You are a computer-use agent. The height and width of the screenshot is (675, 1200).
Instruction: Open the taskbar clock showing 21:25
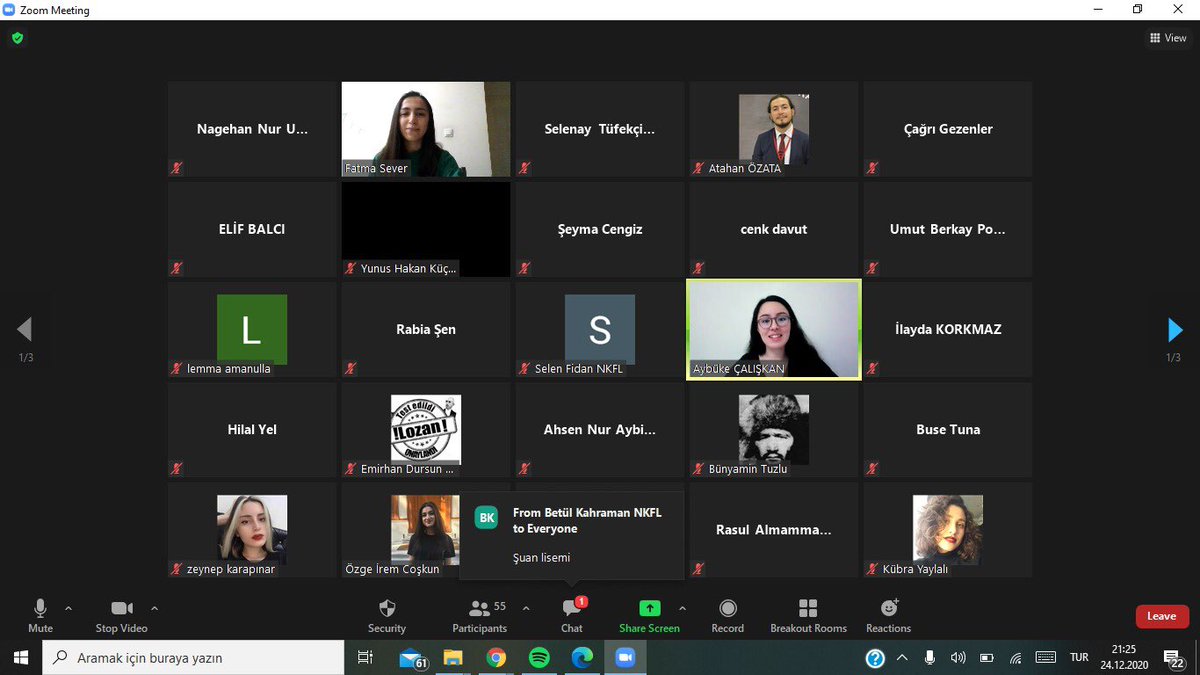click(1124, 658)
